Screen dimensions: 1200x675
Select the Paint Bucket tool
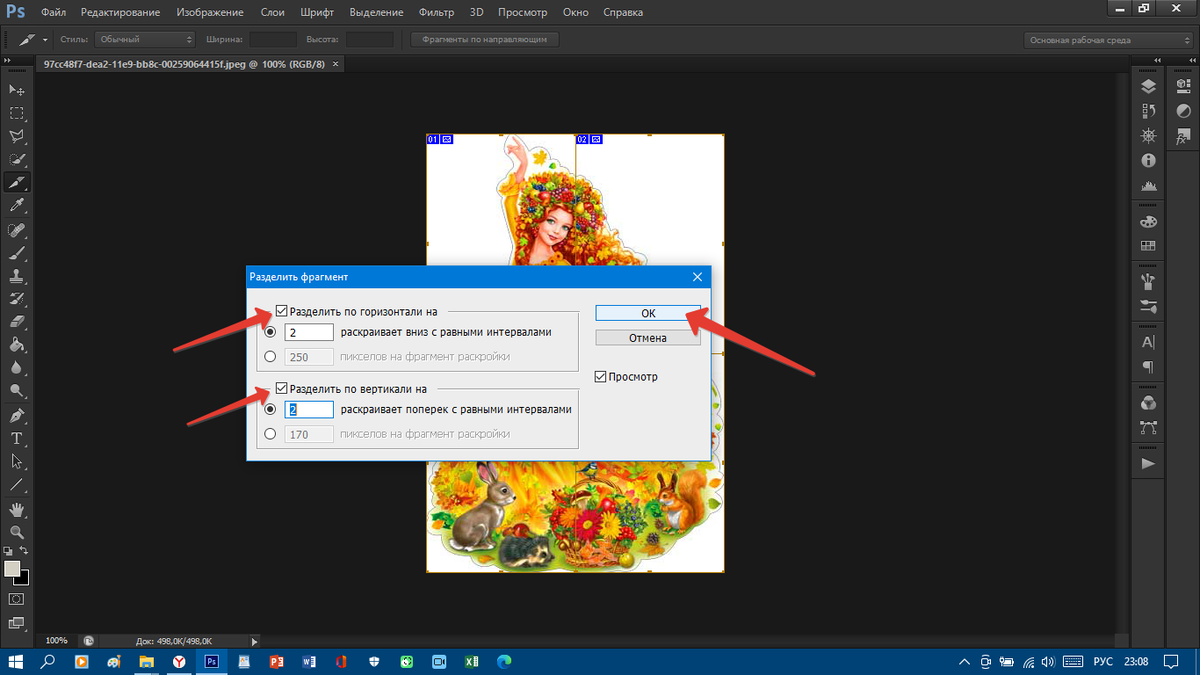pyautogui.click(x=17, y=345)
